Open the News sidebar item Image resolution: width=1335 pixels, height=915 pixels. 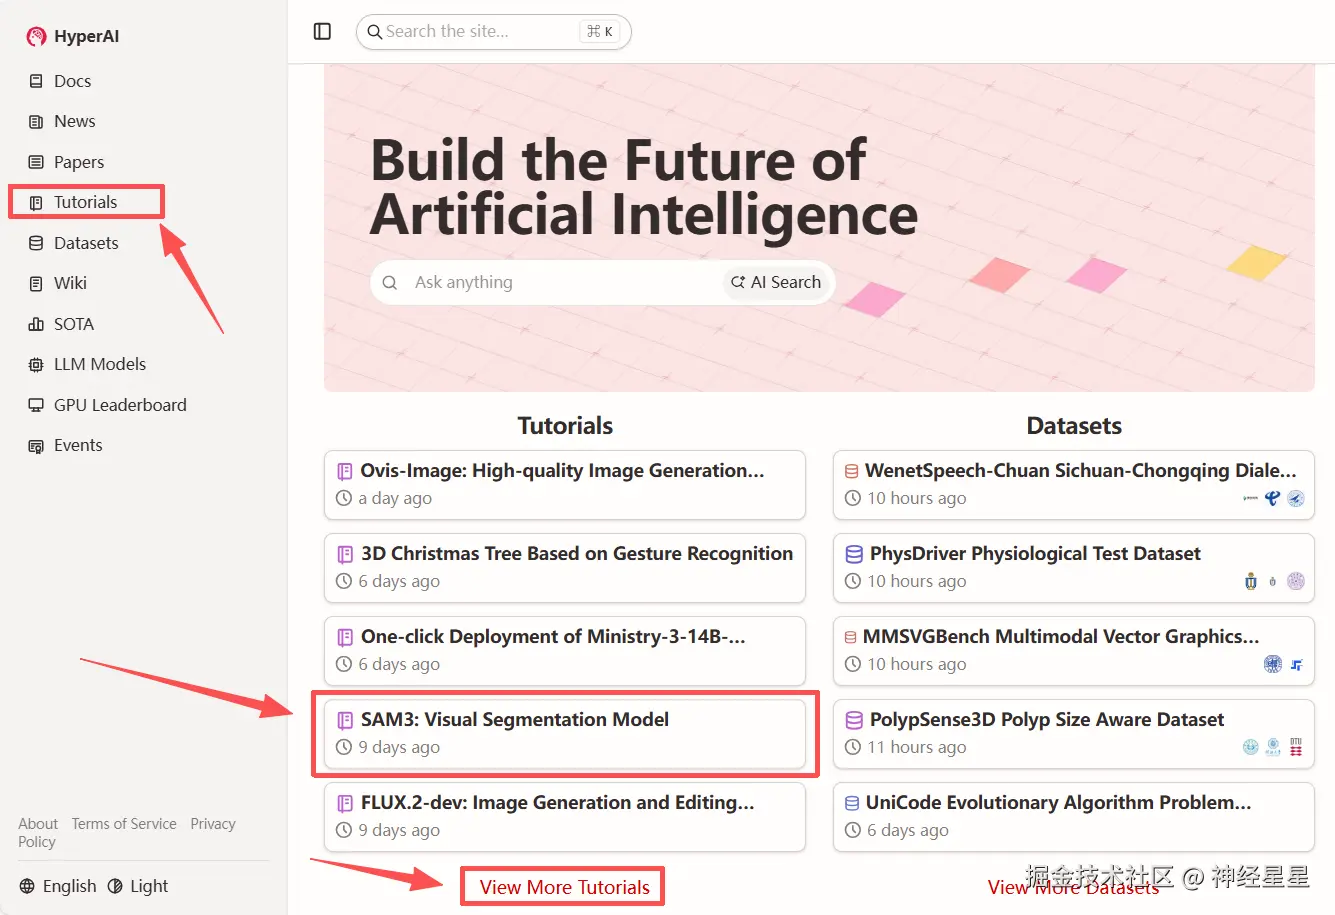click(74, 121)
